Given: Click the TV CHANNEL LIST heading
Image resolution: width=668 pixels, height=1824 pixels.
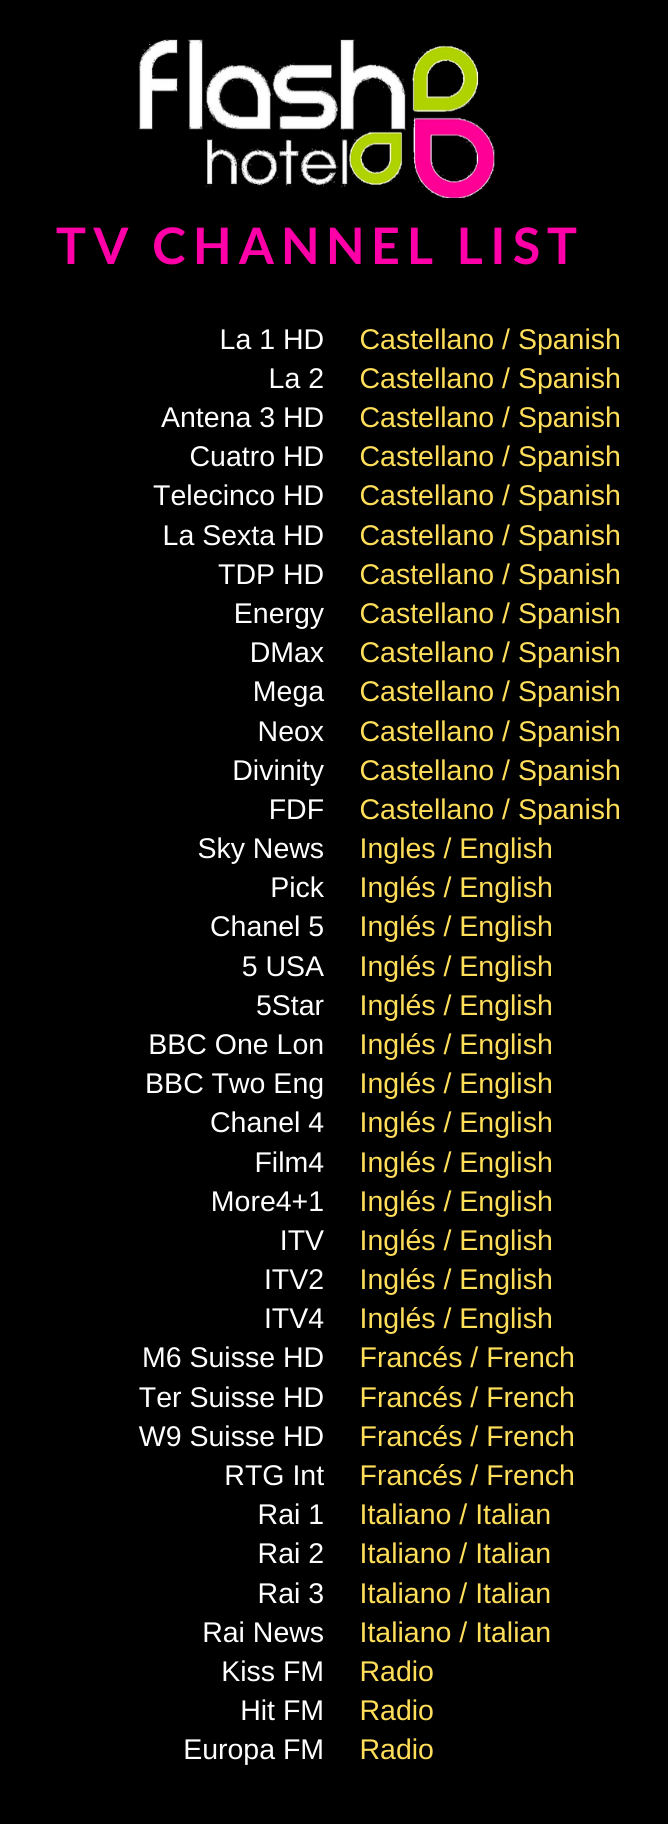Looking at the screenshot, I should pyautogui.click(x=318, y=247).
